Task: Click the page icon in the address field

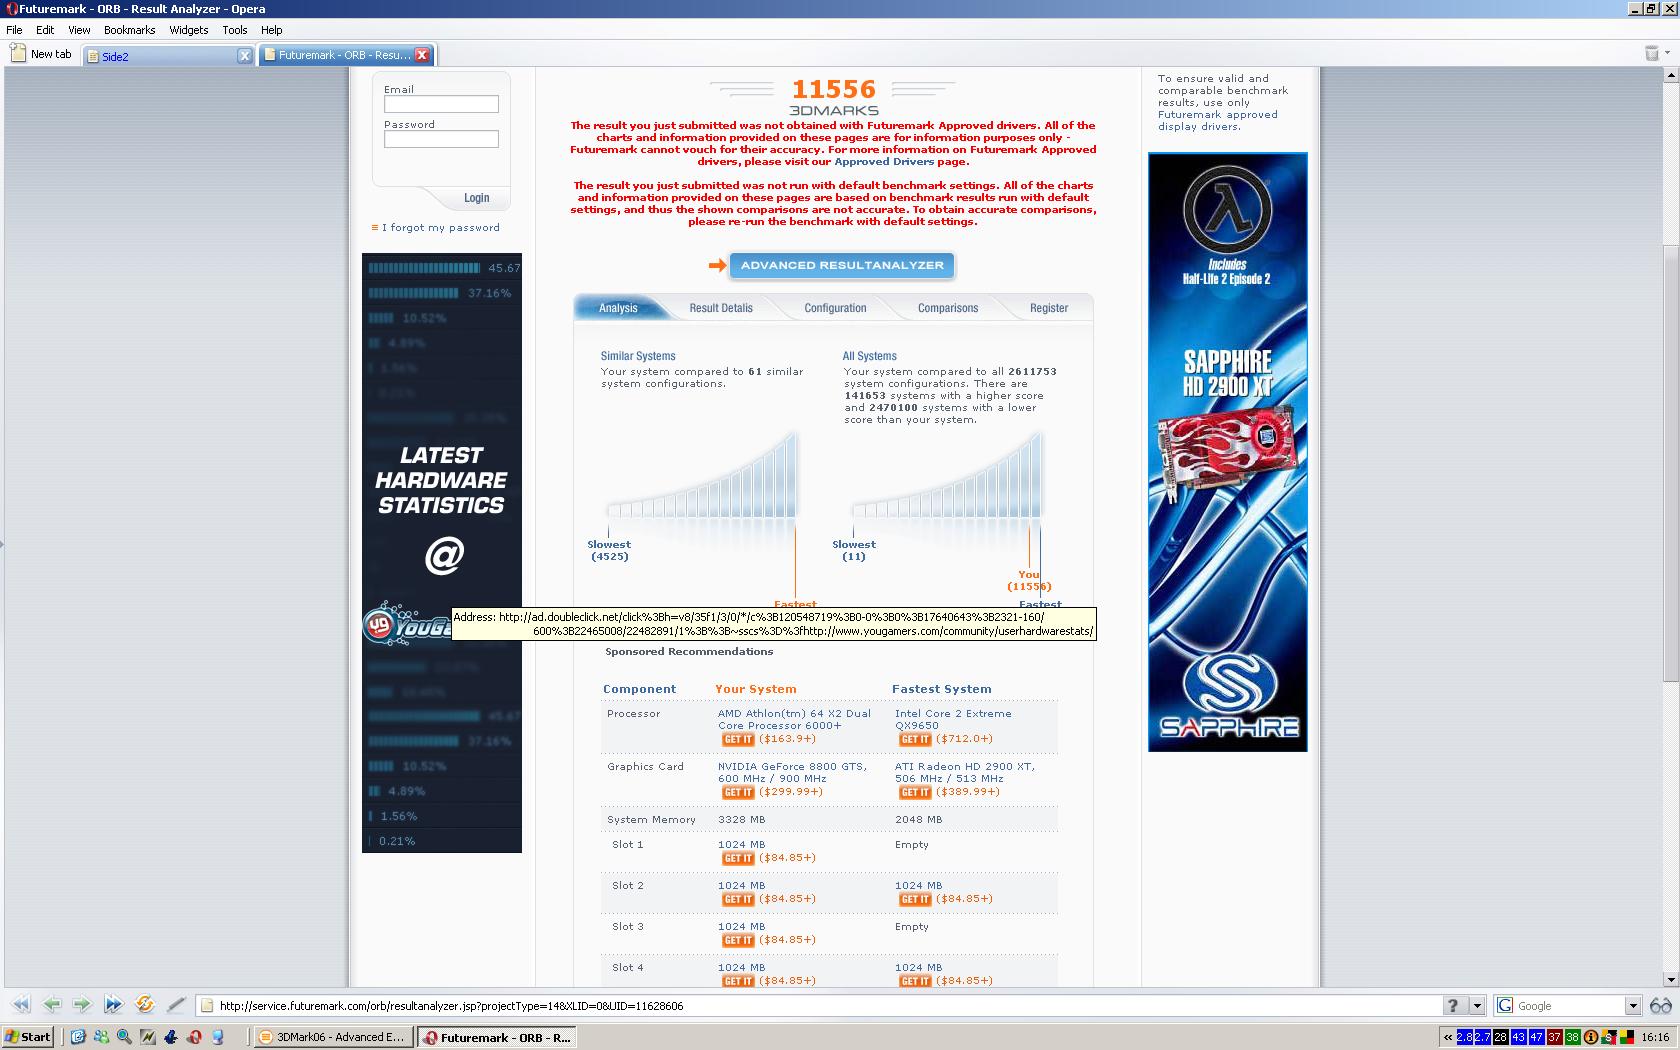Action: pyautogui.click(x=207, y=1006)
